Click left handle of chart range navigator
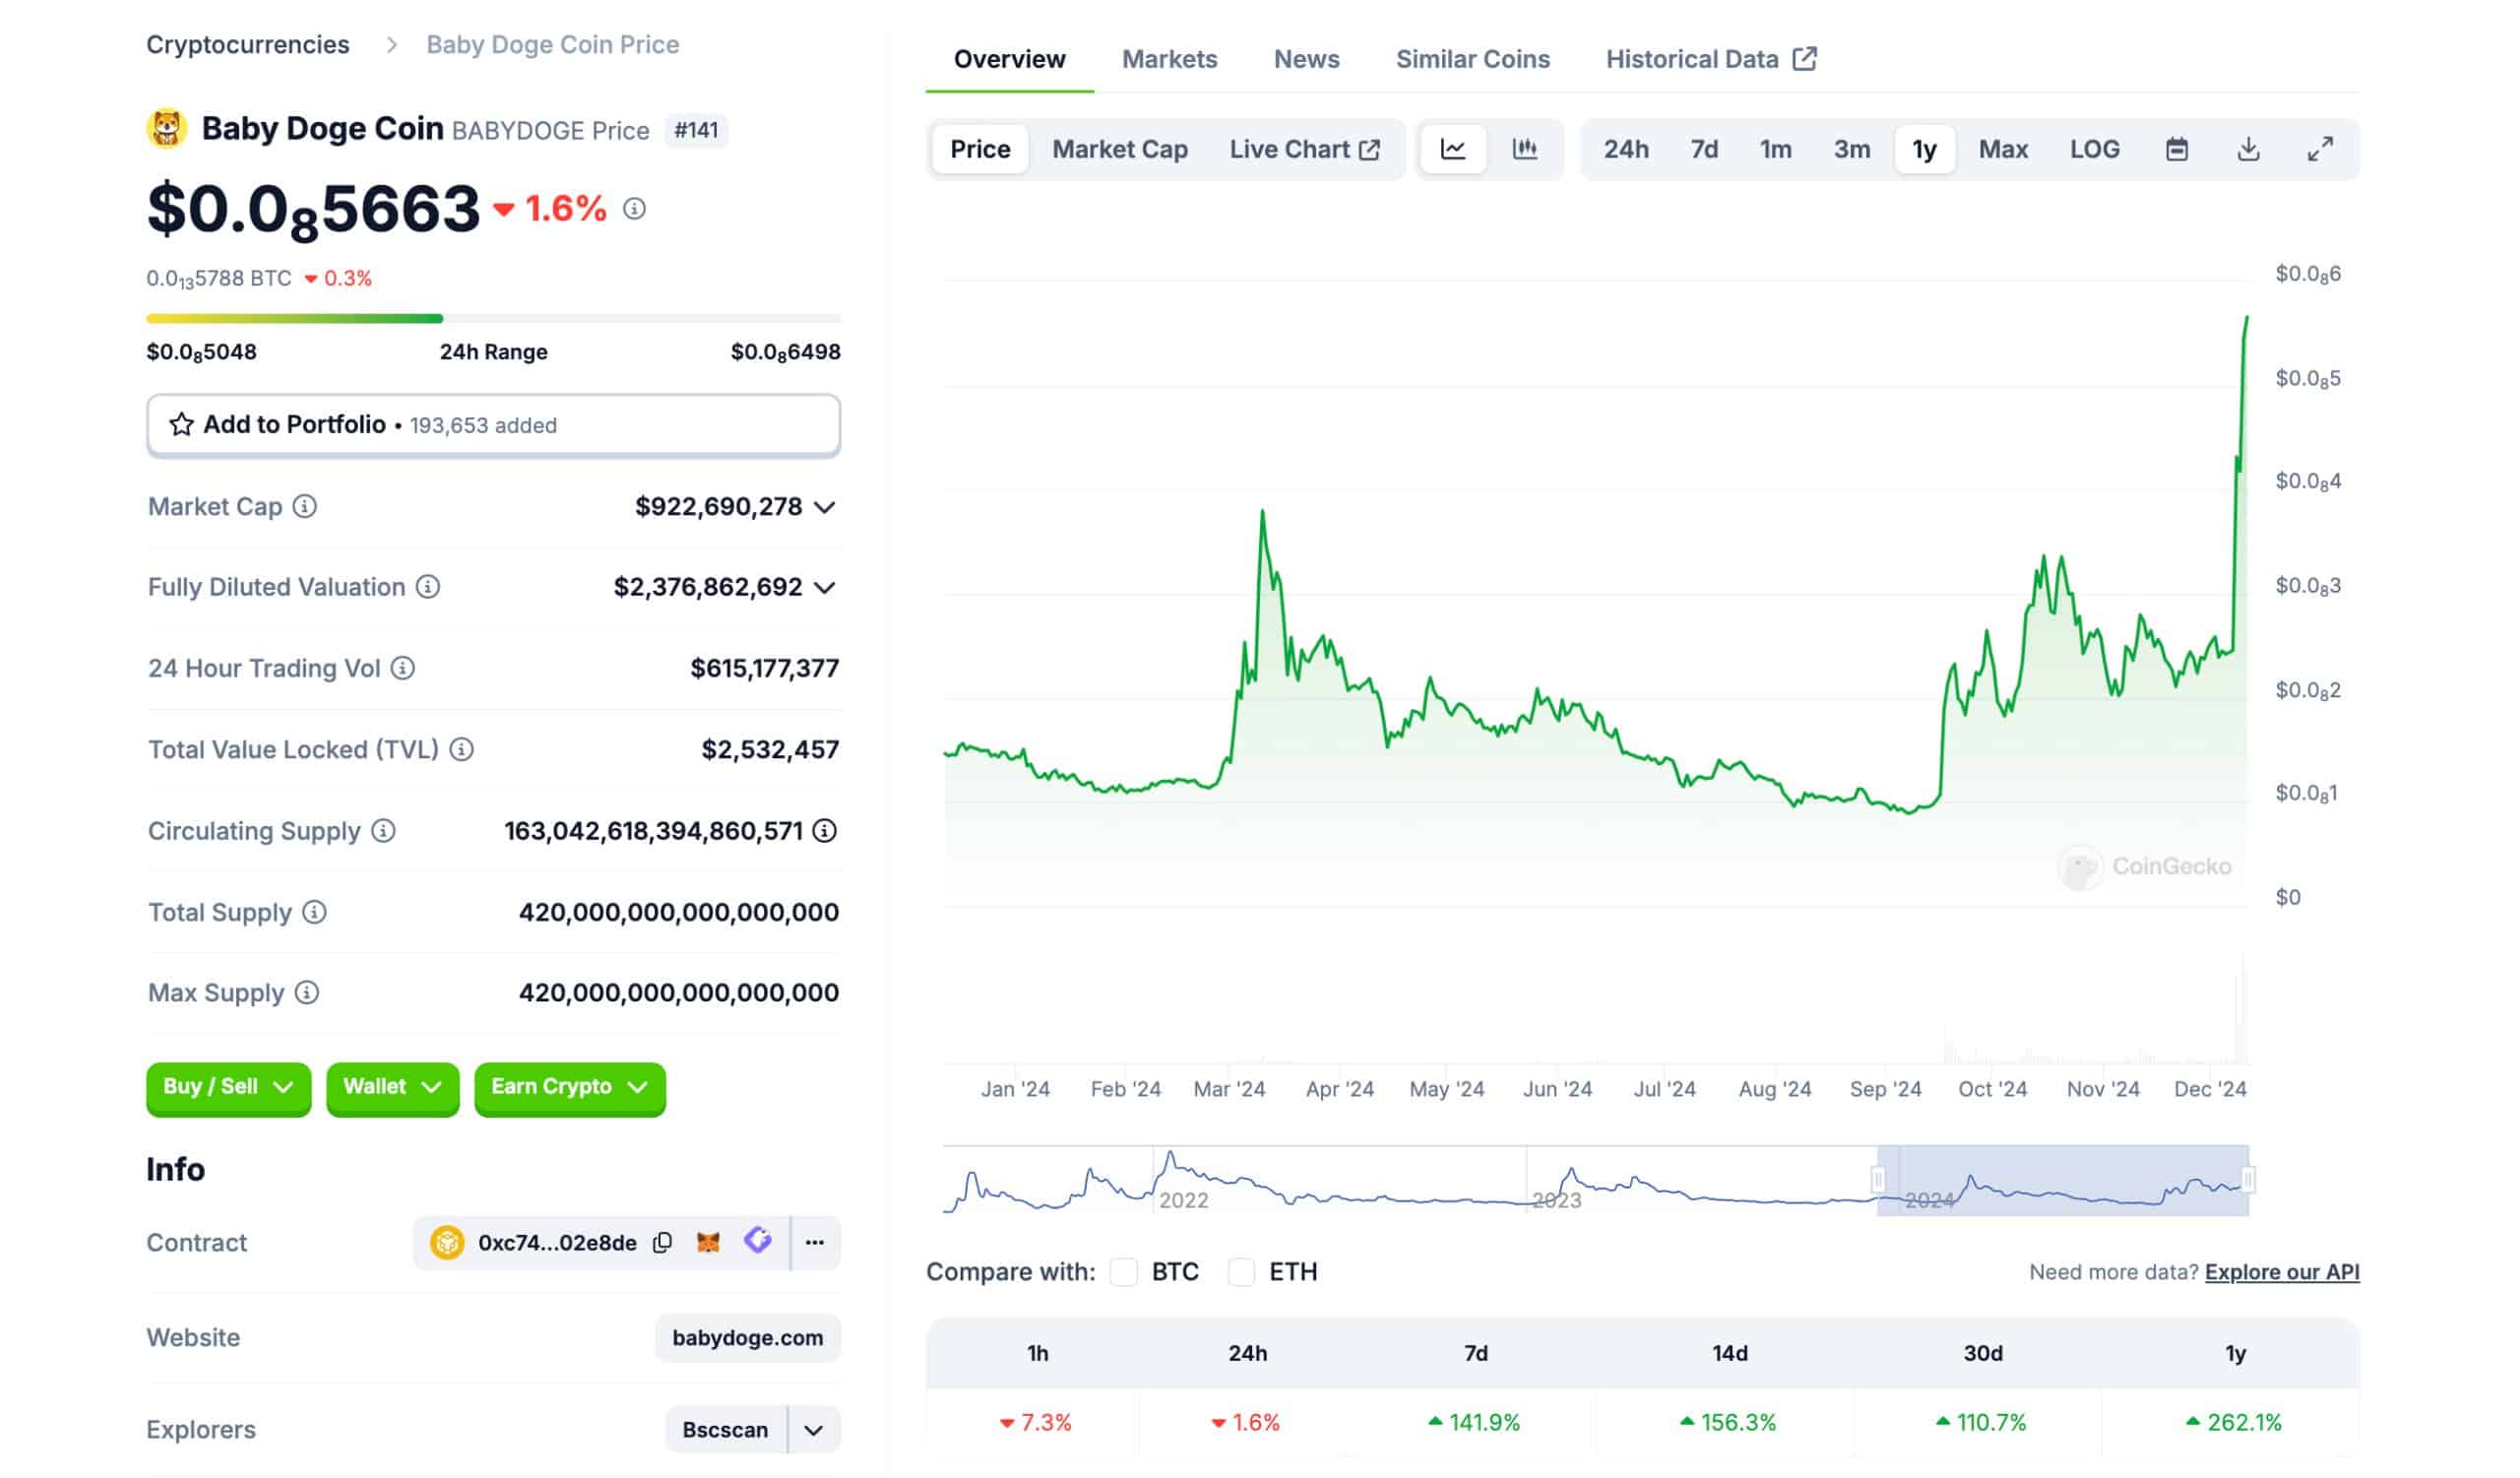Screen dimensions: 2520x1478 pyautogui.click(x=1878, y=1180)
